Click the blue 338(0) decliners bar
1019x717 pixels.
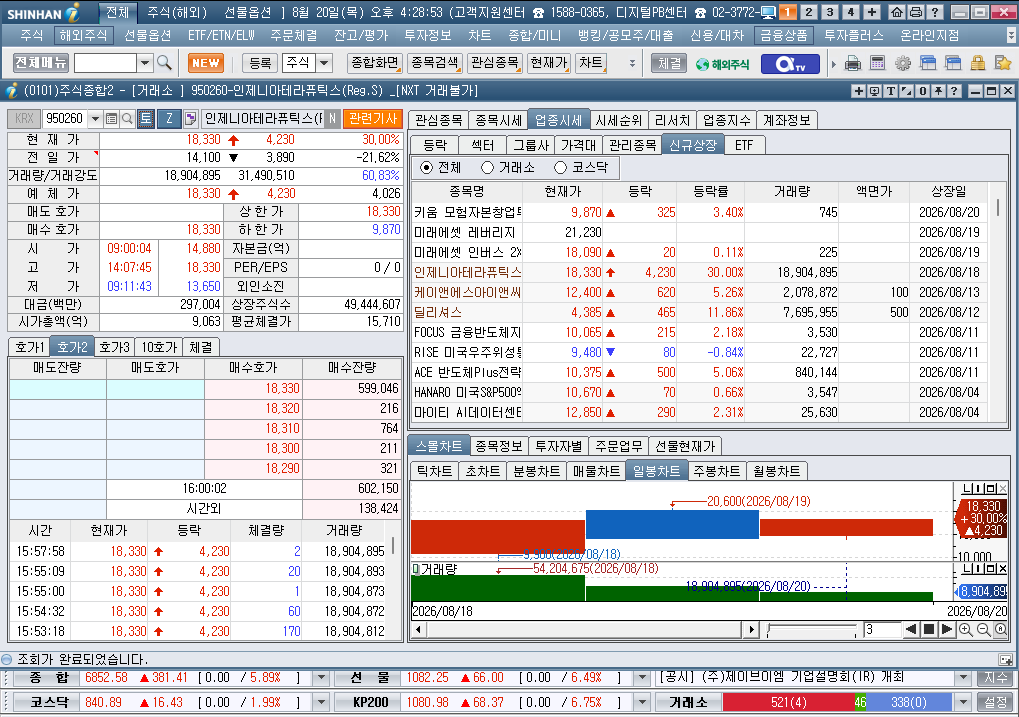(x=909, y=703)
